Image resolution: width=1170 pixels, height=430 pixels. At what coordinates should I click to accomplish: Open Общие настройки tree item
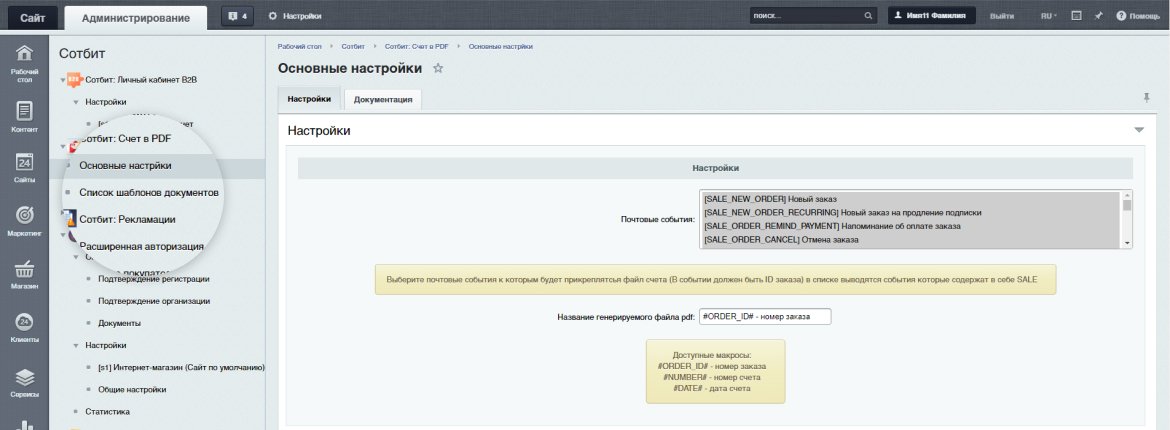pyautogui.click(x=132, y=390)
